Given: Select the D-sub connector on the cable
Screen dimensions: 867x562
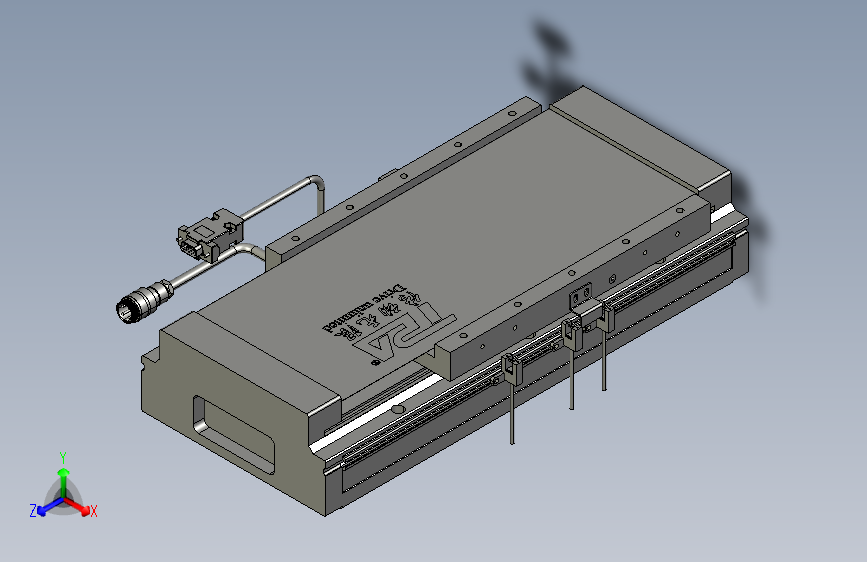Looking at the screenshot, I should (x=210, y=235).
